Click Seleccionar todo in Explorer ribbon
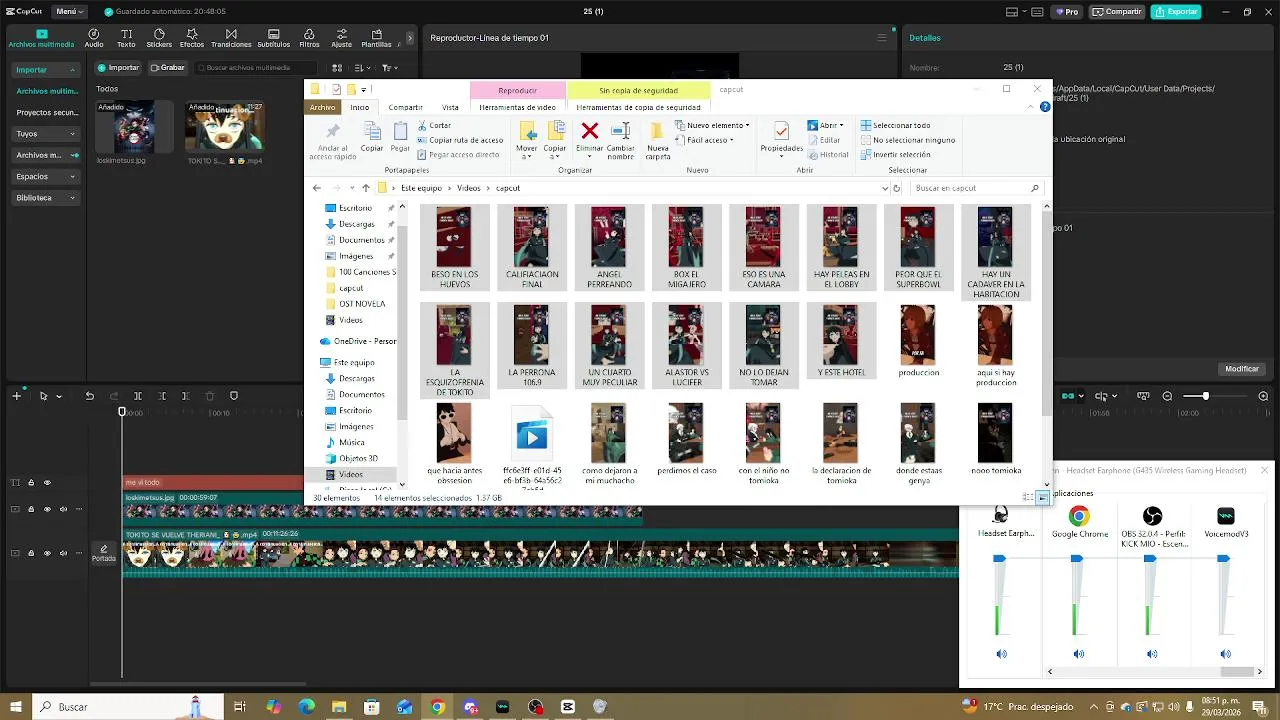The height and width of the screenshot is (720, 1280). click(894, 126)
